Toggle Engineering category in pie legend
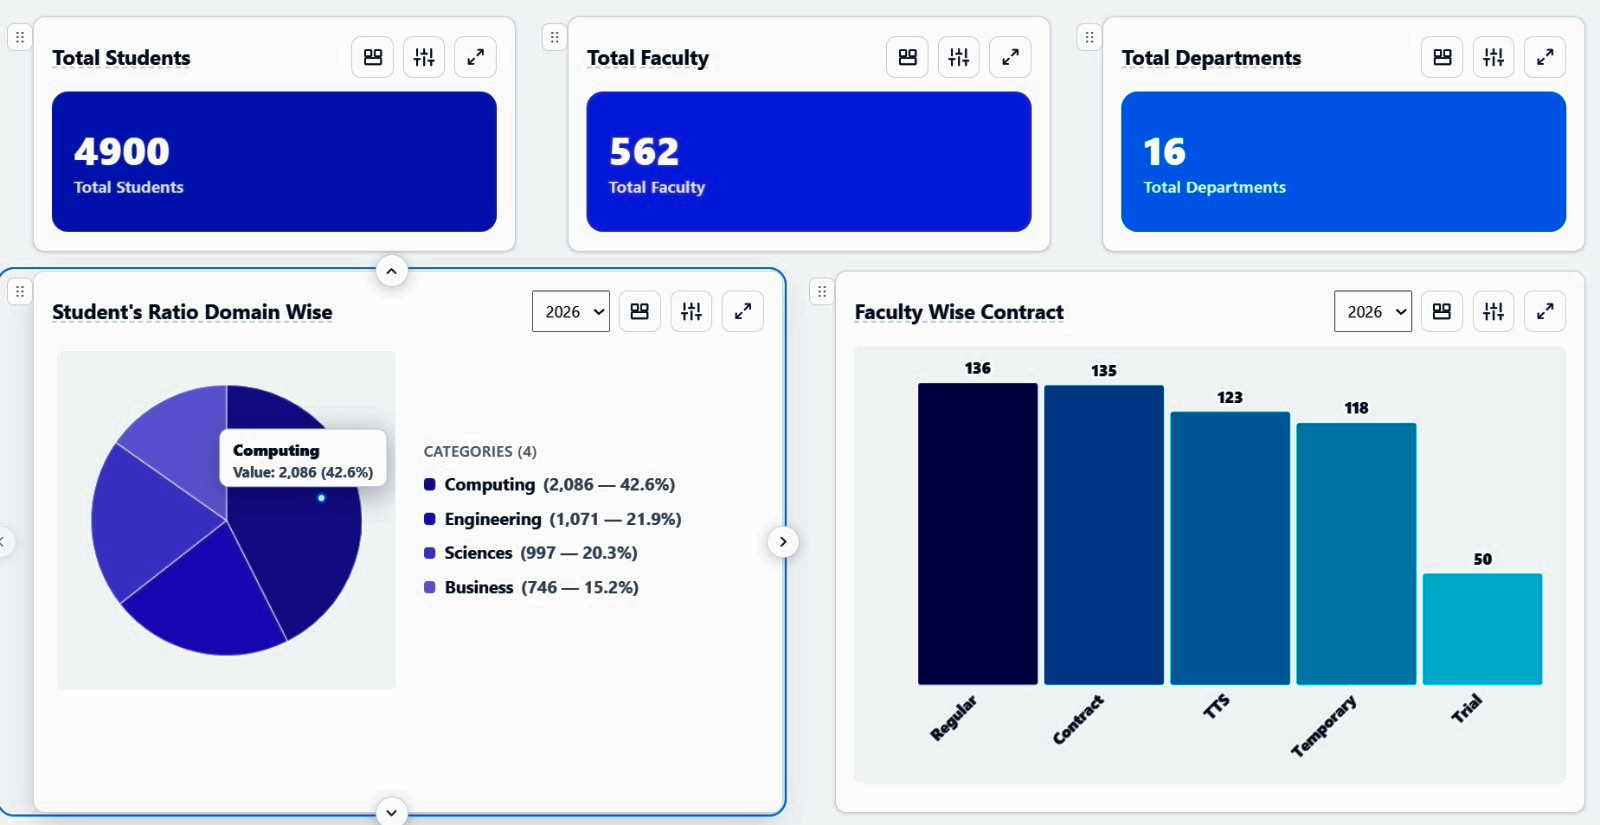Screen dimensions: 1600x825 pos(553,519)
